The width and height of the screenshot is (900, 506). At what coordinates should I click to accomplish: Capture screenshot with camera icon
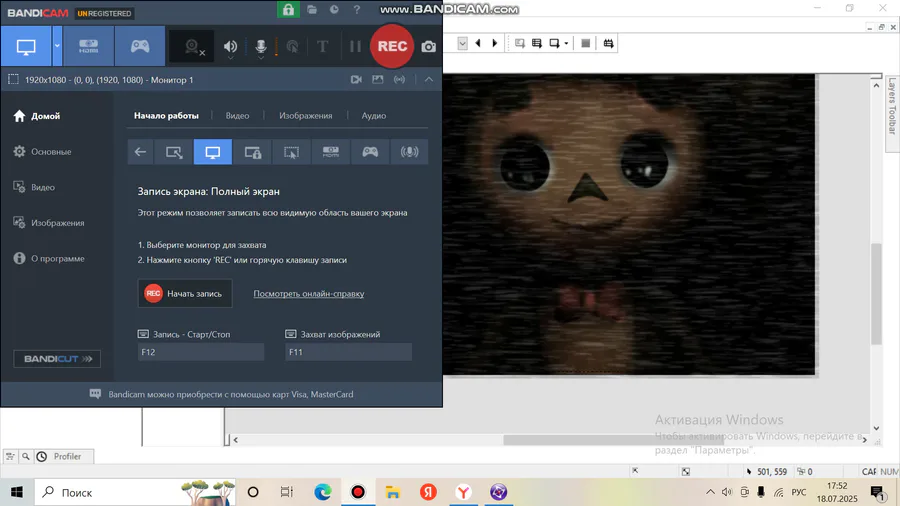[428, 47]
